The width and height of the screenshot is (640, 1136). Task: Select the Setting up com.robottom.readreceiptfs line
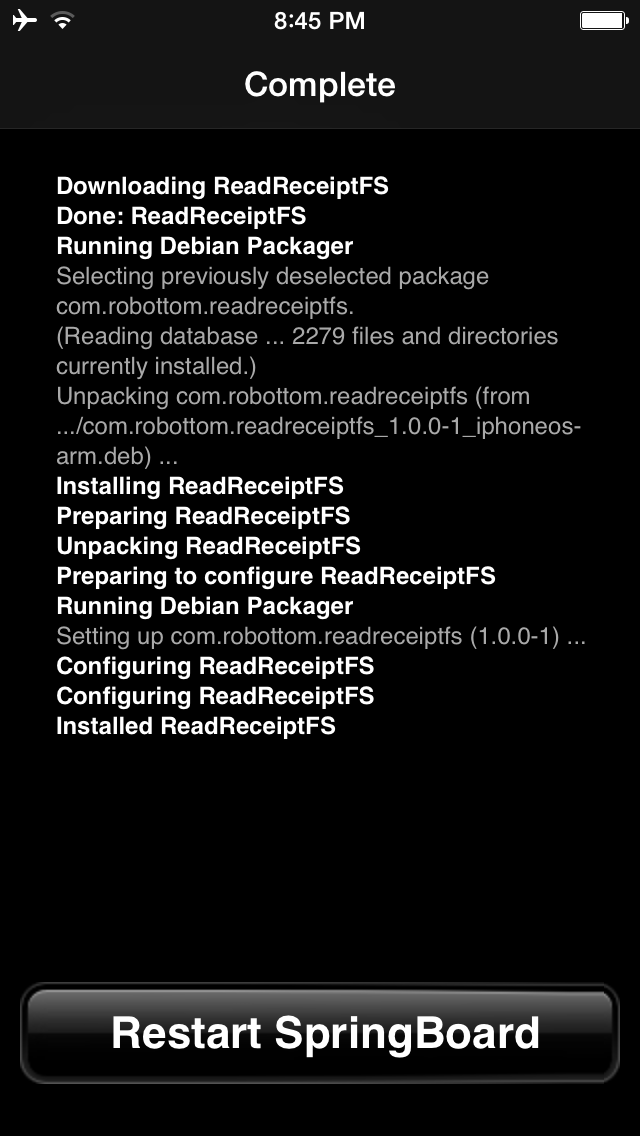(320, 636)
